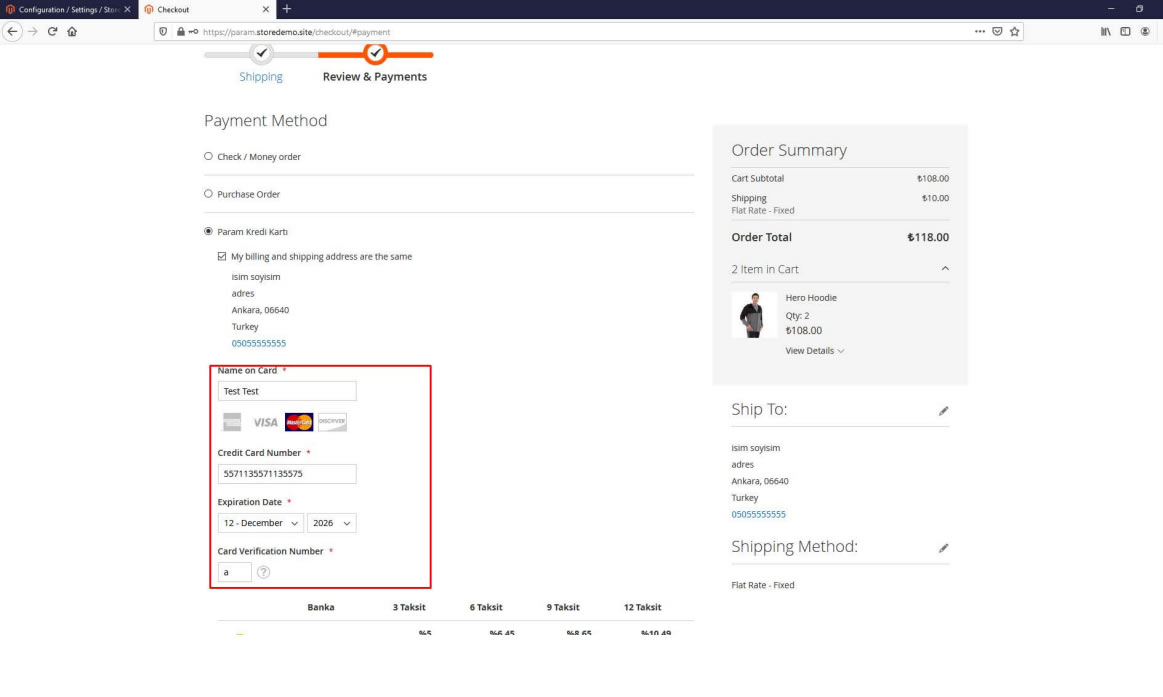
Task: Click the phone number under billing address
Action: click(259, 343)
